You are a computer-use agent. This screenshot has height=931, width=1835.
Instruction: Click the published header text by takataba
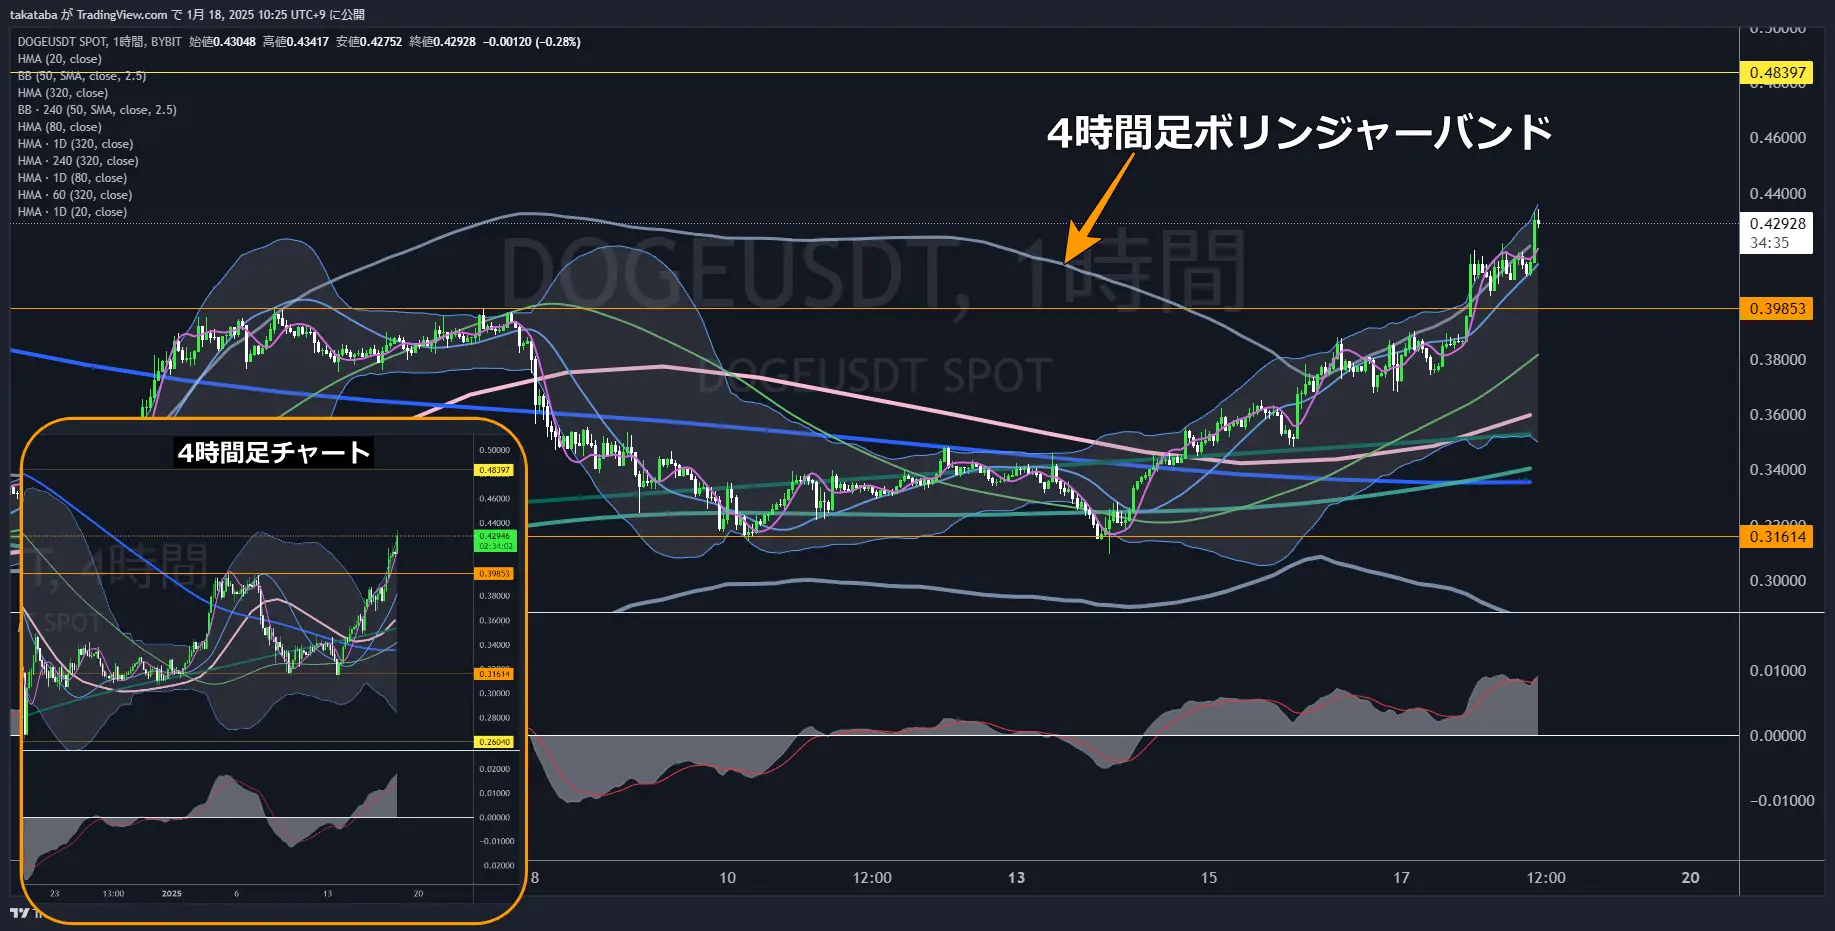pos(187,15)
